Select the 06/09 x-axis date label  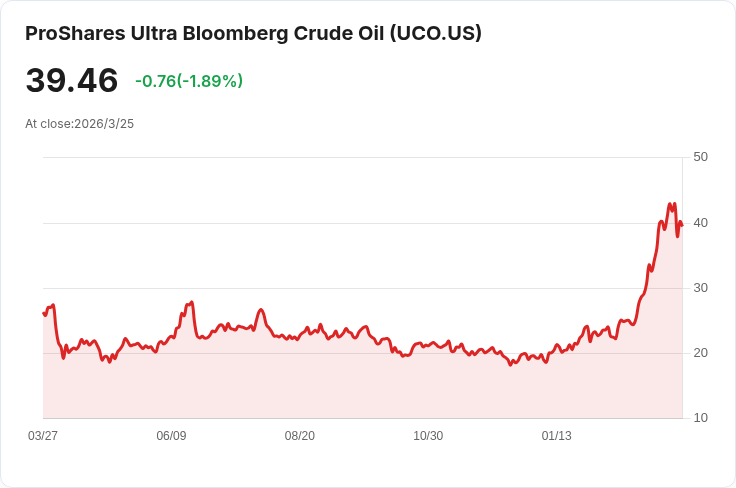[x=171, y=436]
